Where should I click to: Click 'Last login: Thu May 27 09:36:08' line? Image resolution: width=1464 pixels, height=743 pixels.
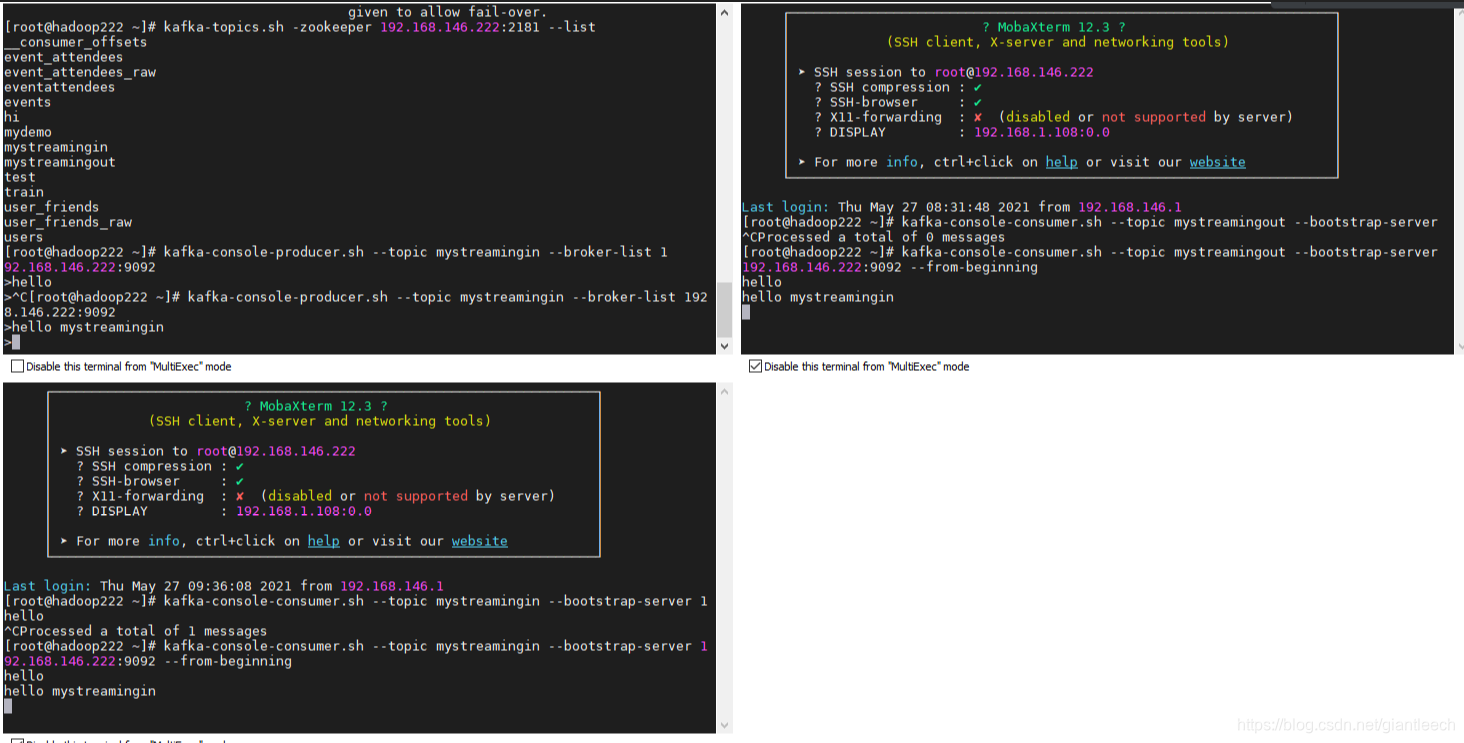[224, 586]
